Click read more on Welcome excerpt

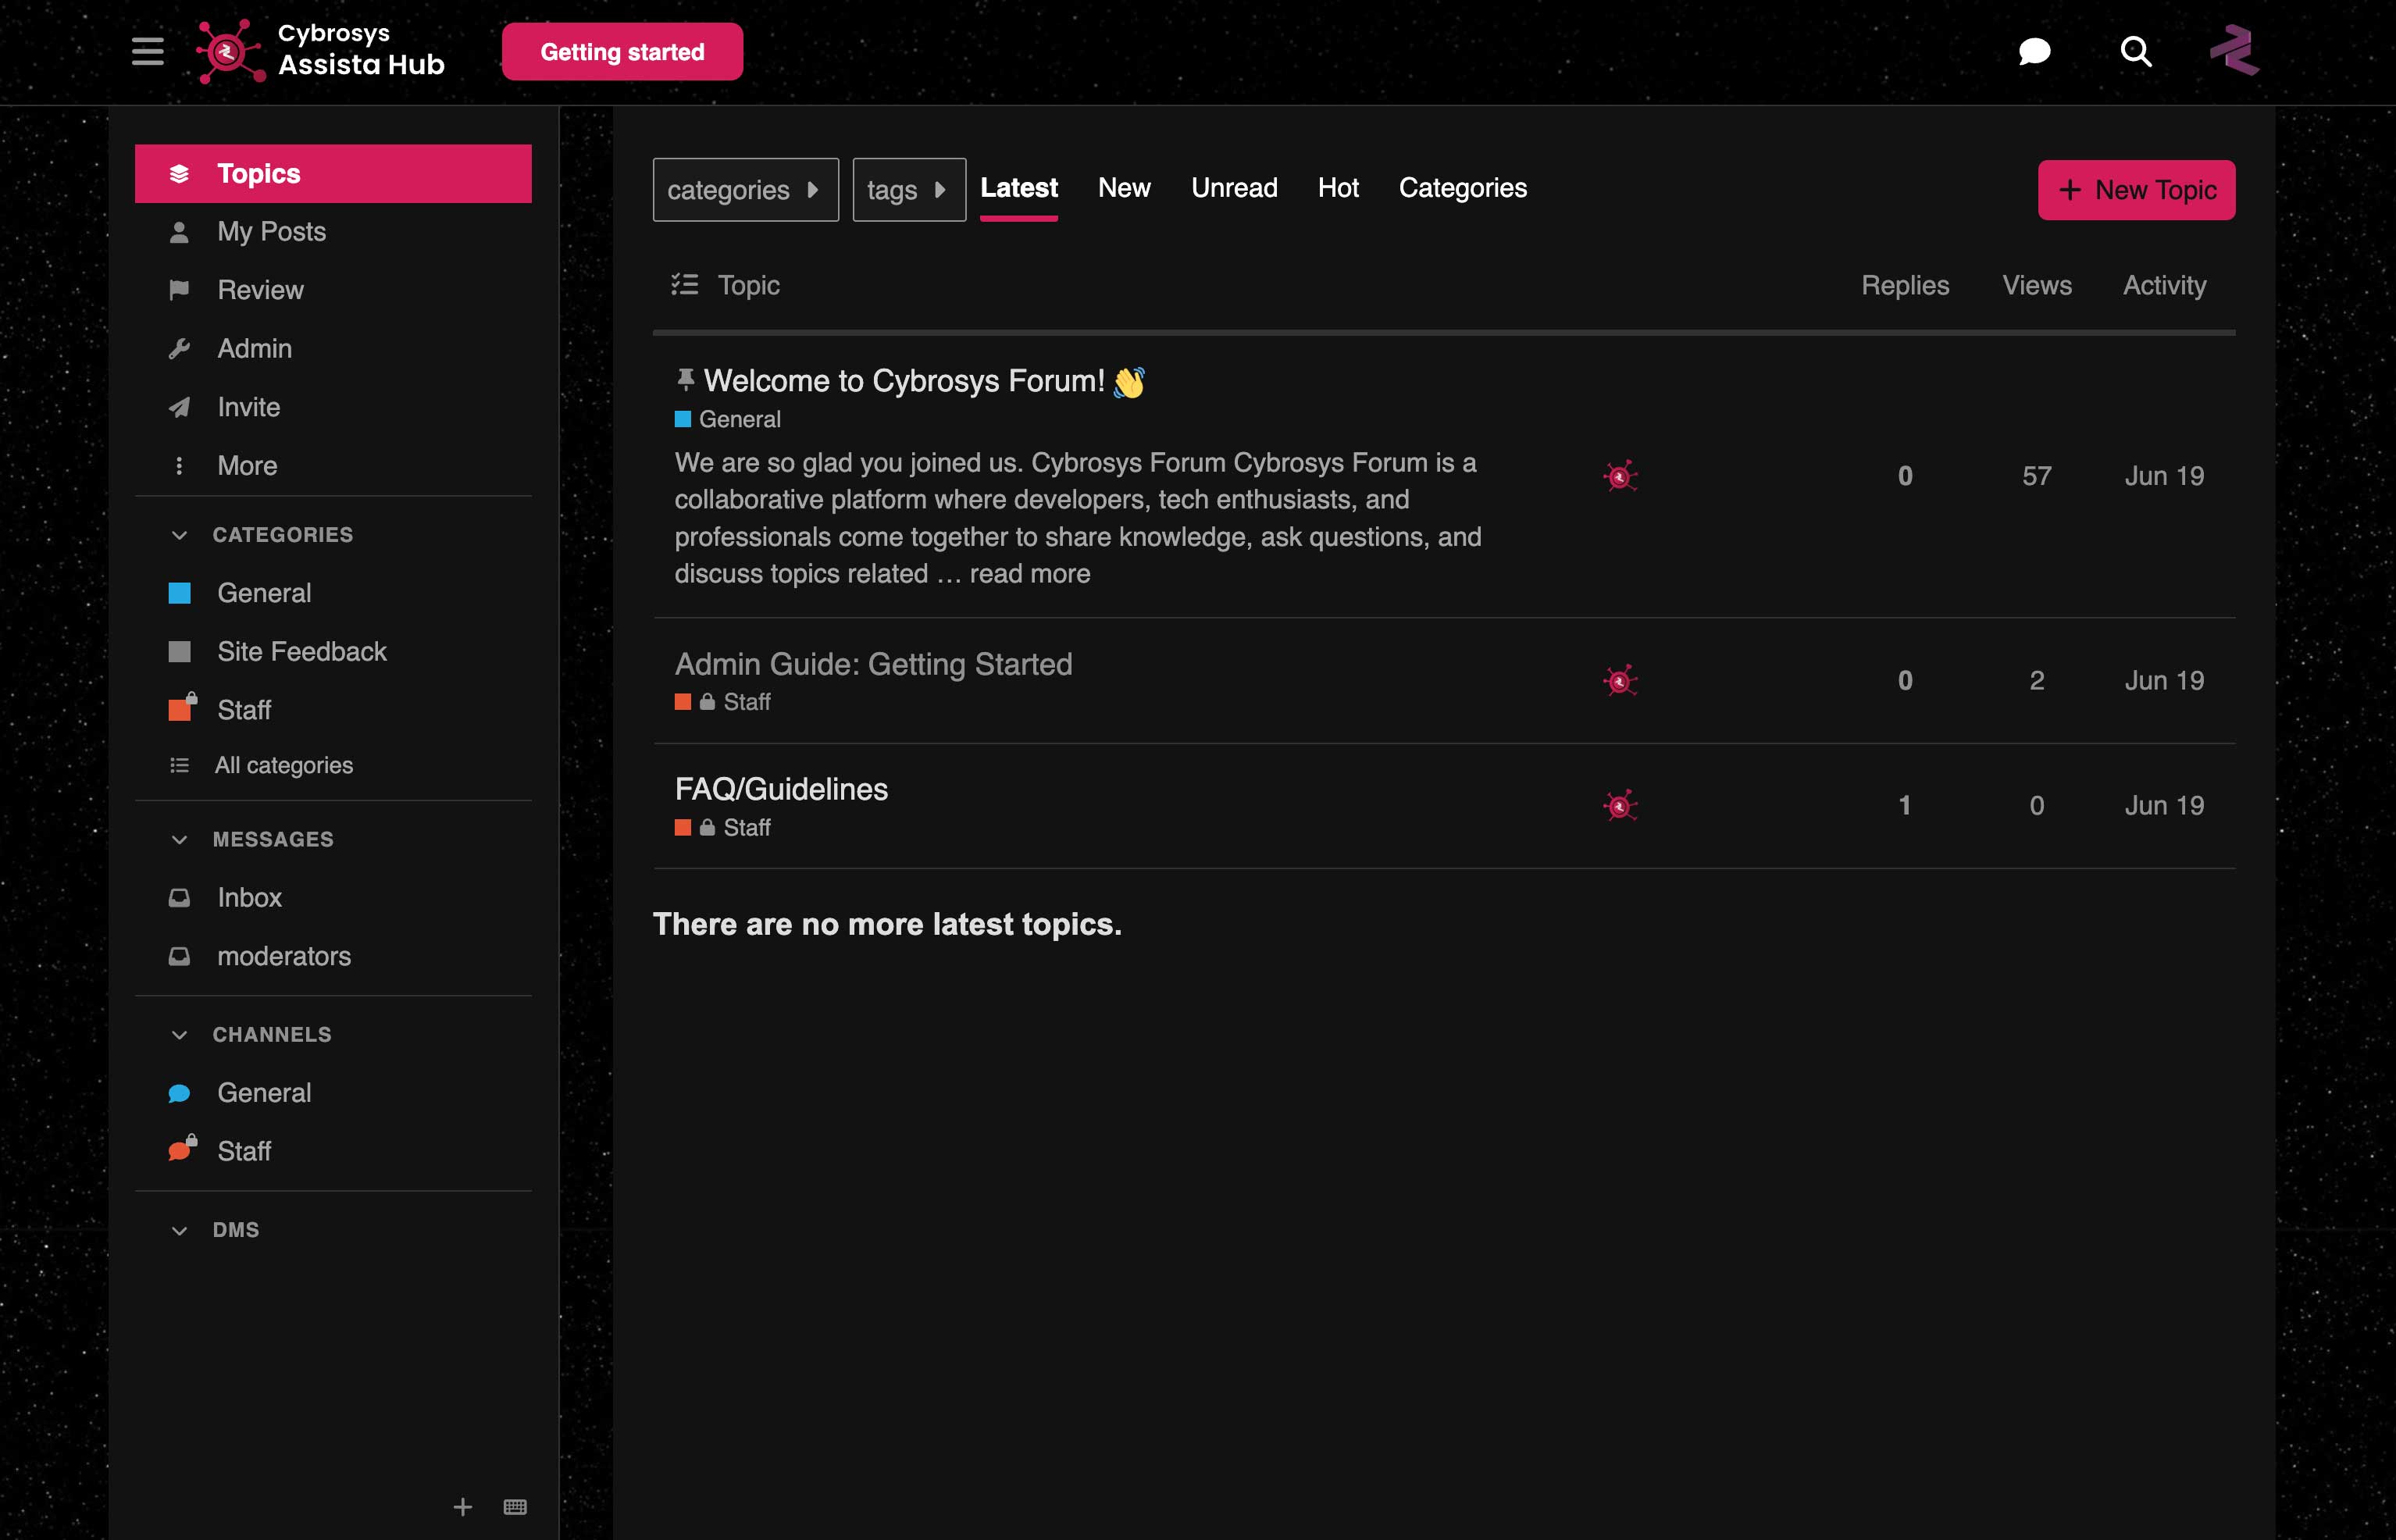1029,574
